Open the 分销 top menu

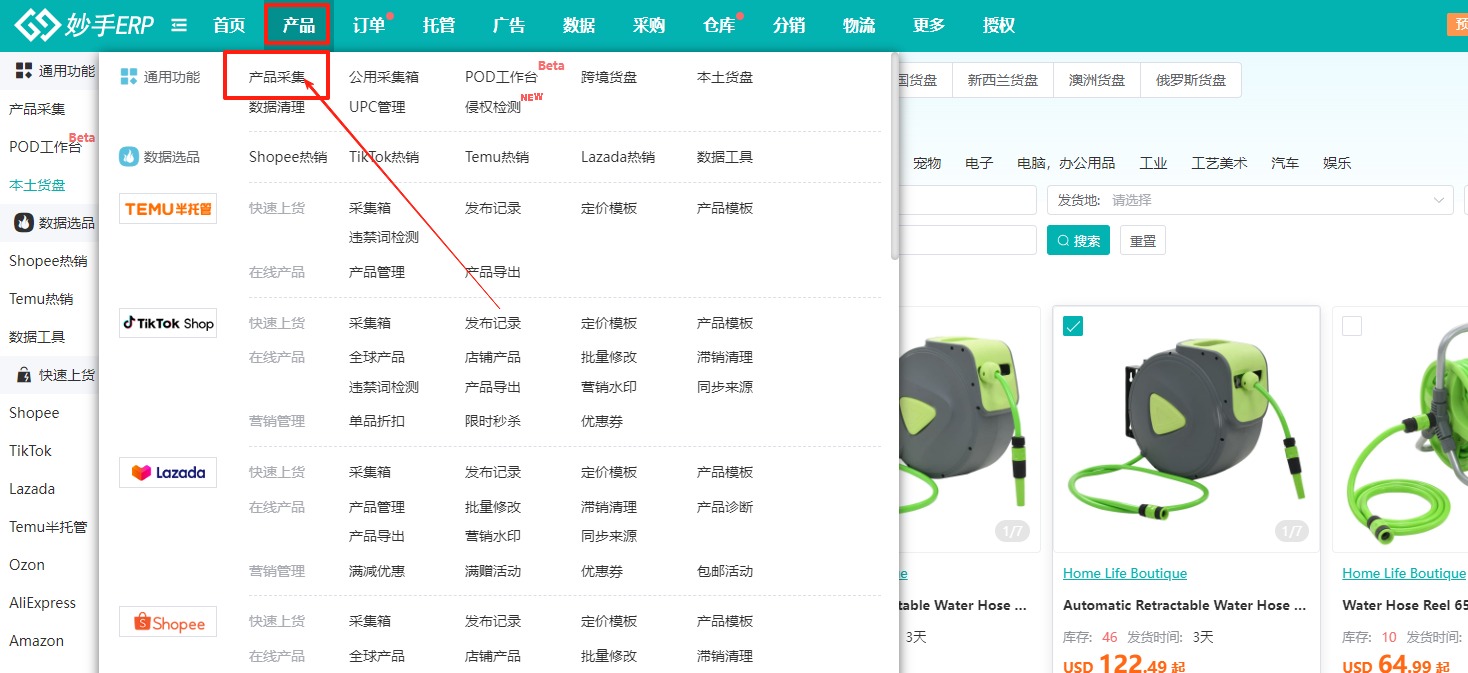click(x=789, y=26)
